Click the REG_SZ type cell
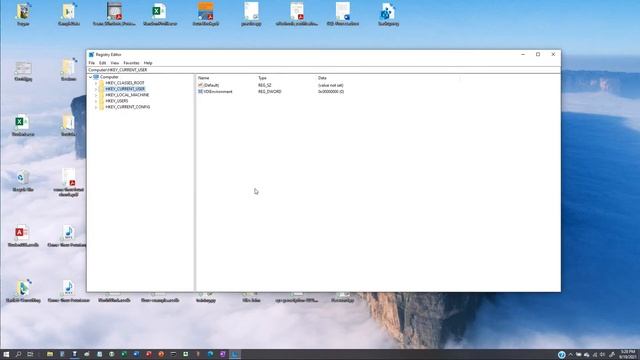 tap(264, 85)
